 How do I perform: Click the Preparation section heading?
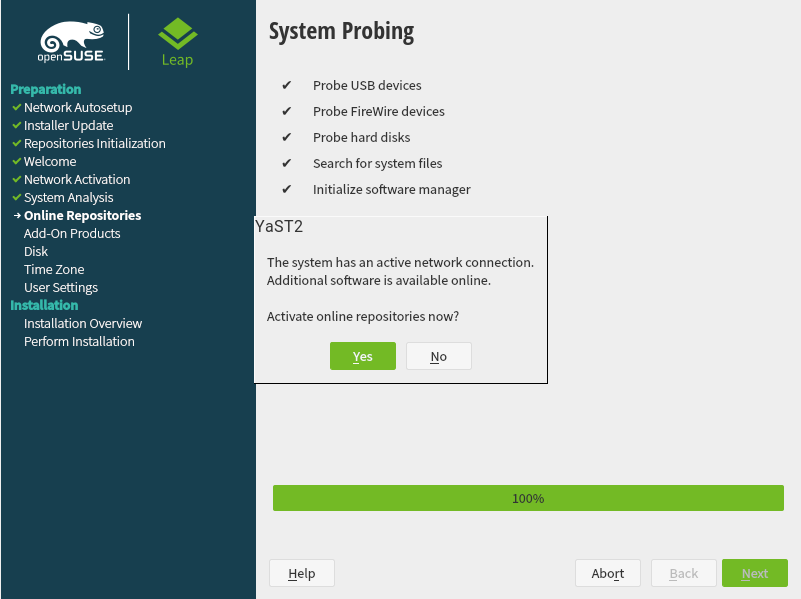click(45, 89)
